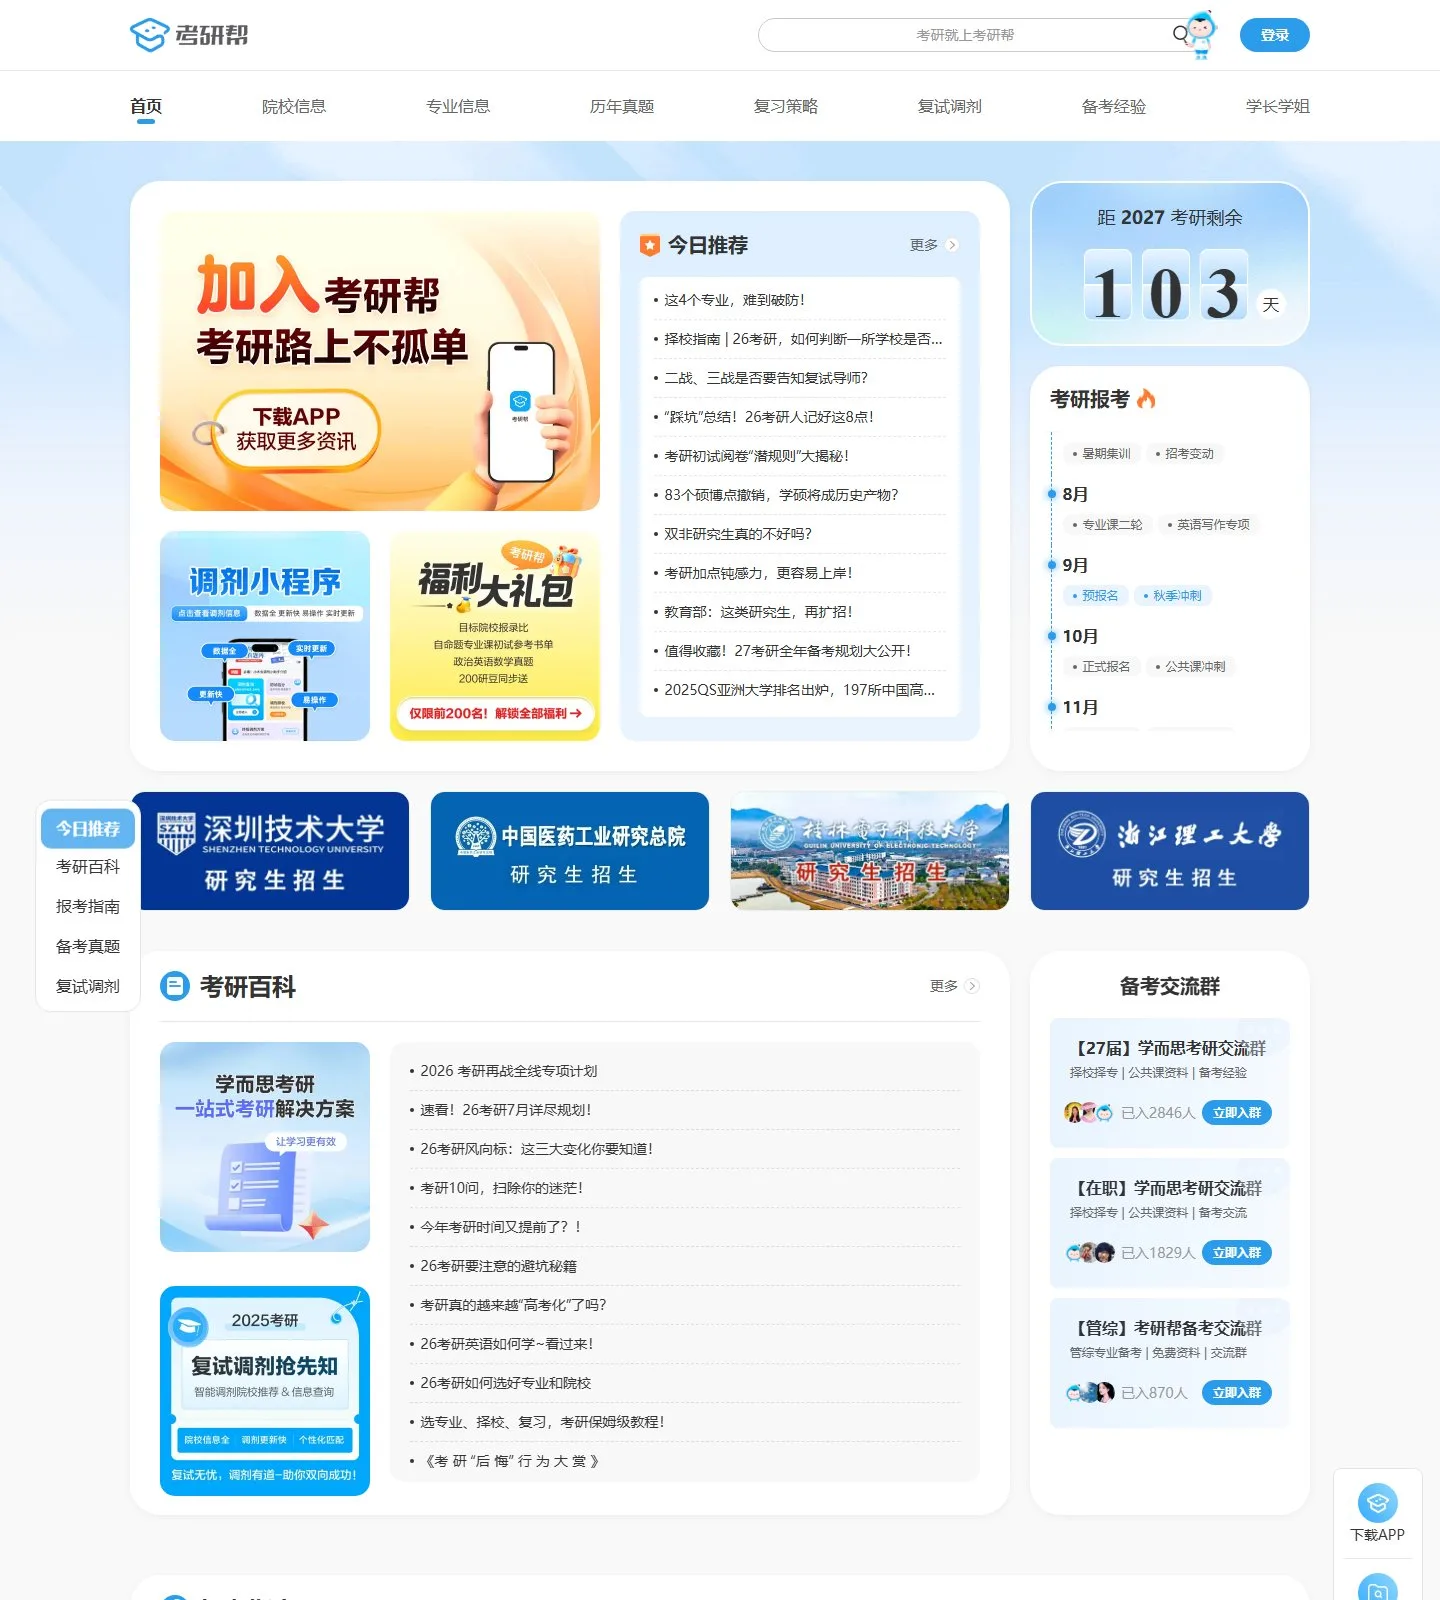Open 2025QS亚洲大学排名出炉 article
The height and width of the screenshot is (1600, 1440).
pyautogui.click(x=800, y=690)
